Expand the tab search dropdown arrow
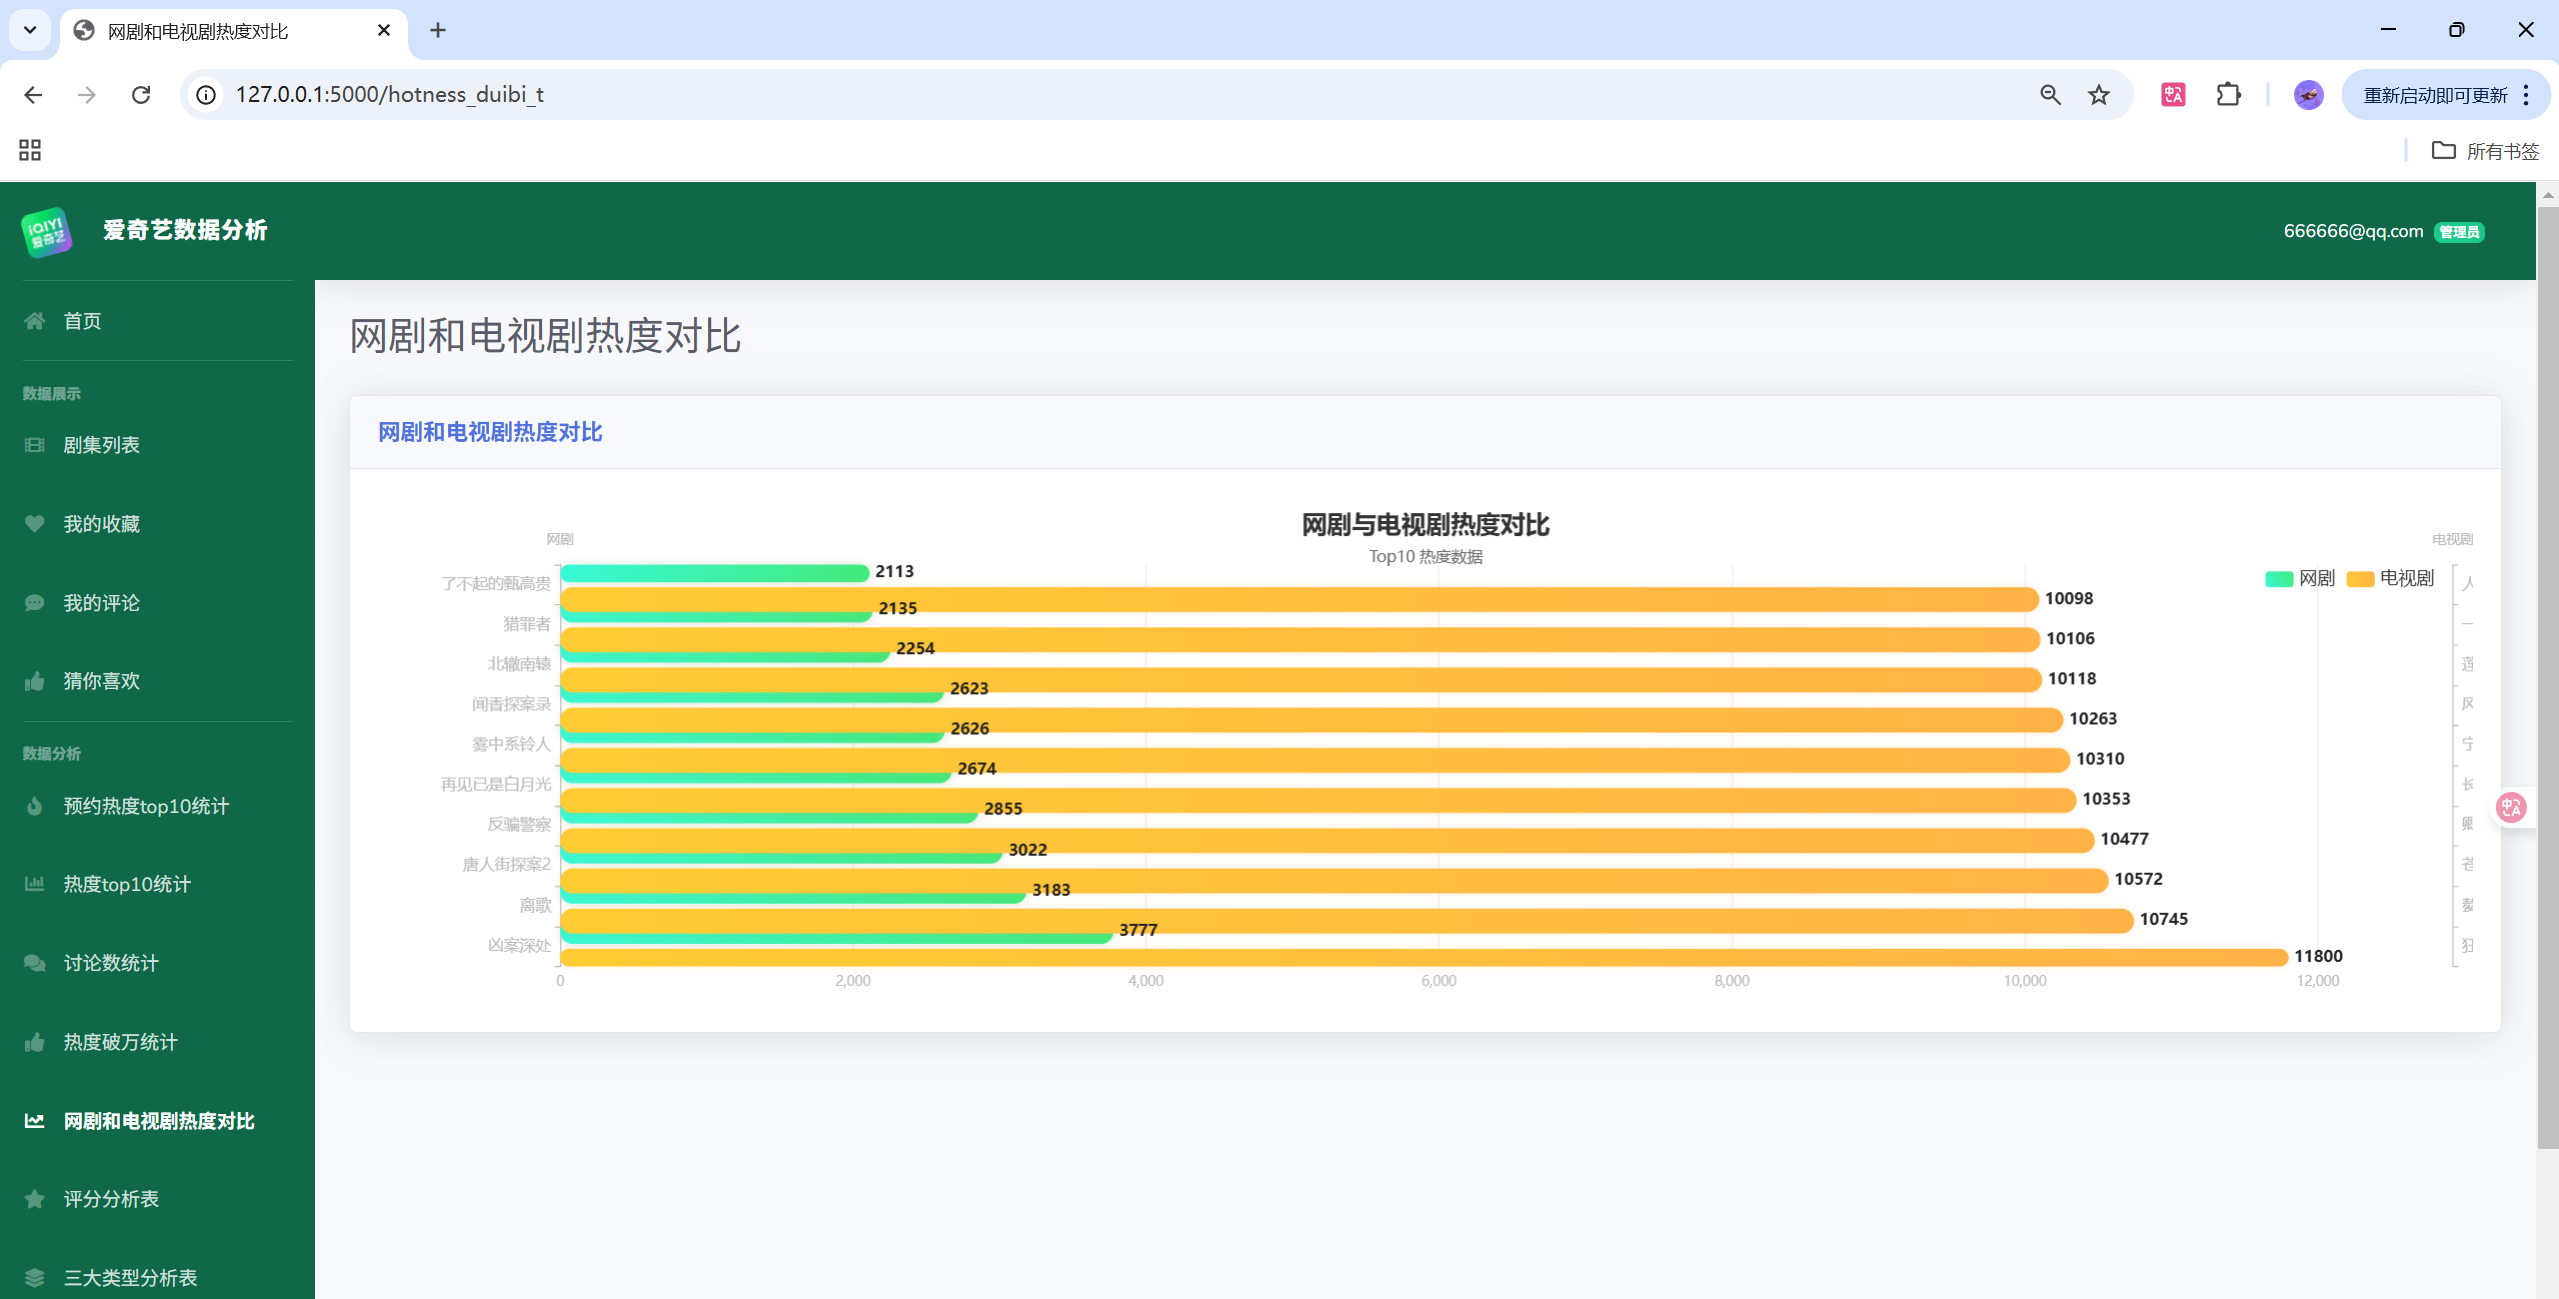 click(30, 30)
